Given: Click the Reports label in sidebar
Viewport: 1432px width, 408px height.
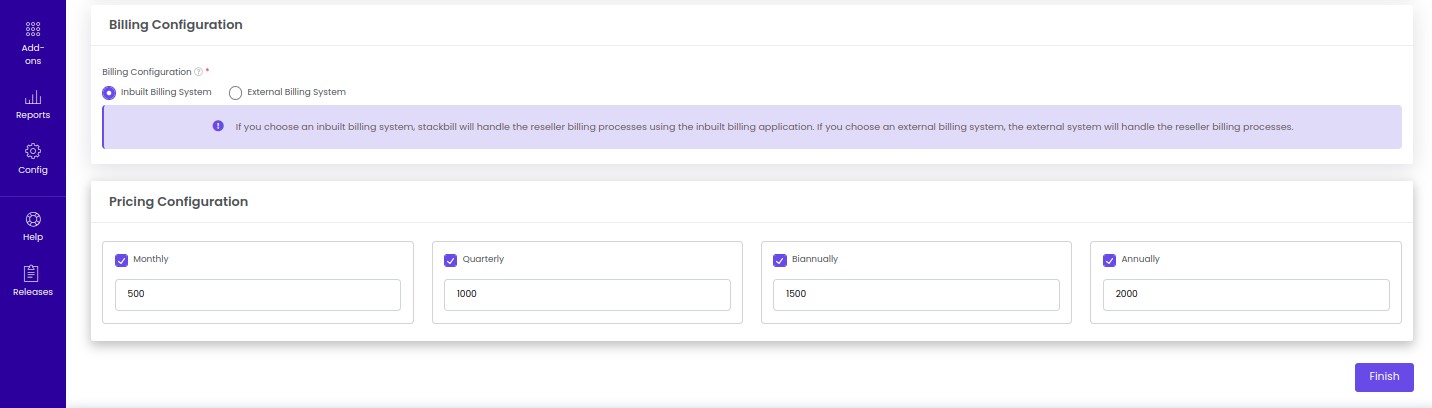Looking at the screenshot, I should coord(33,115).
